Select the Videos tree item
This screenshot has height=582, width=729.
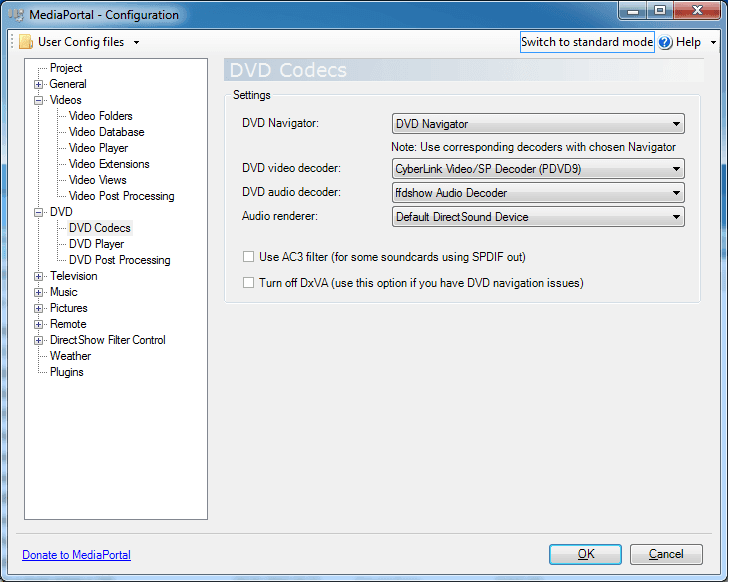click(66, 100)
